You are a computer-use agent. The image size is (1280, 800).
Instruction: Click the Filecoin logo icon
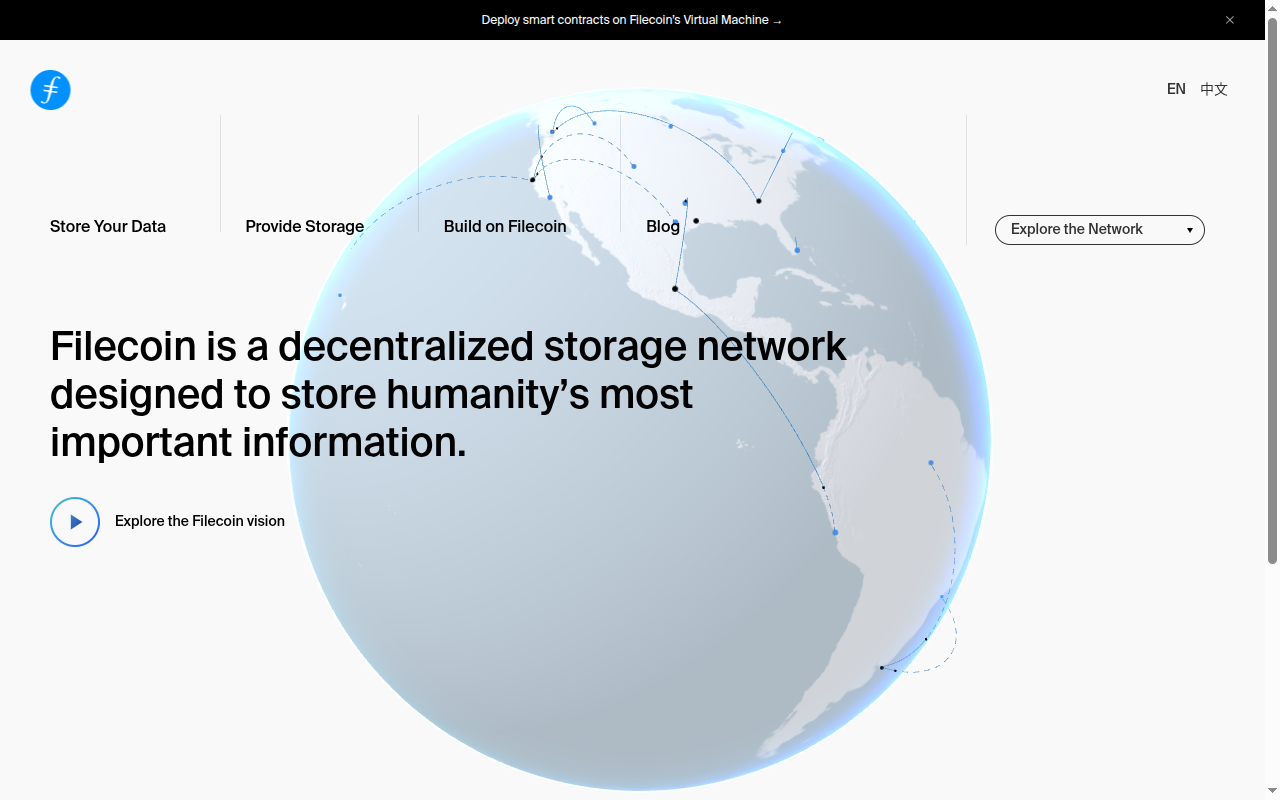(50, 90)
